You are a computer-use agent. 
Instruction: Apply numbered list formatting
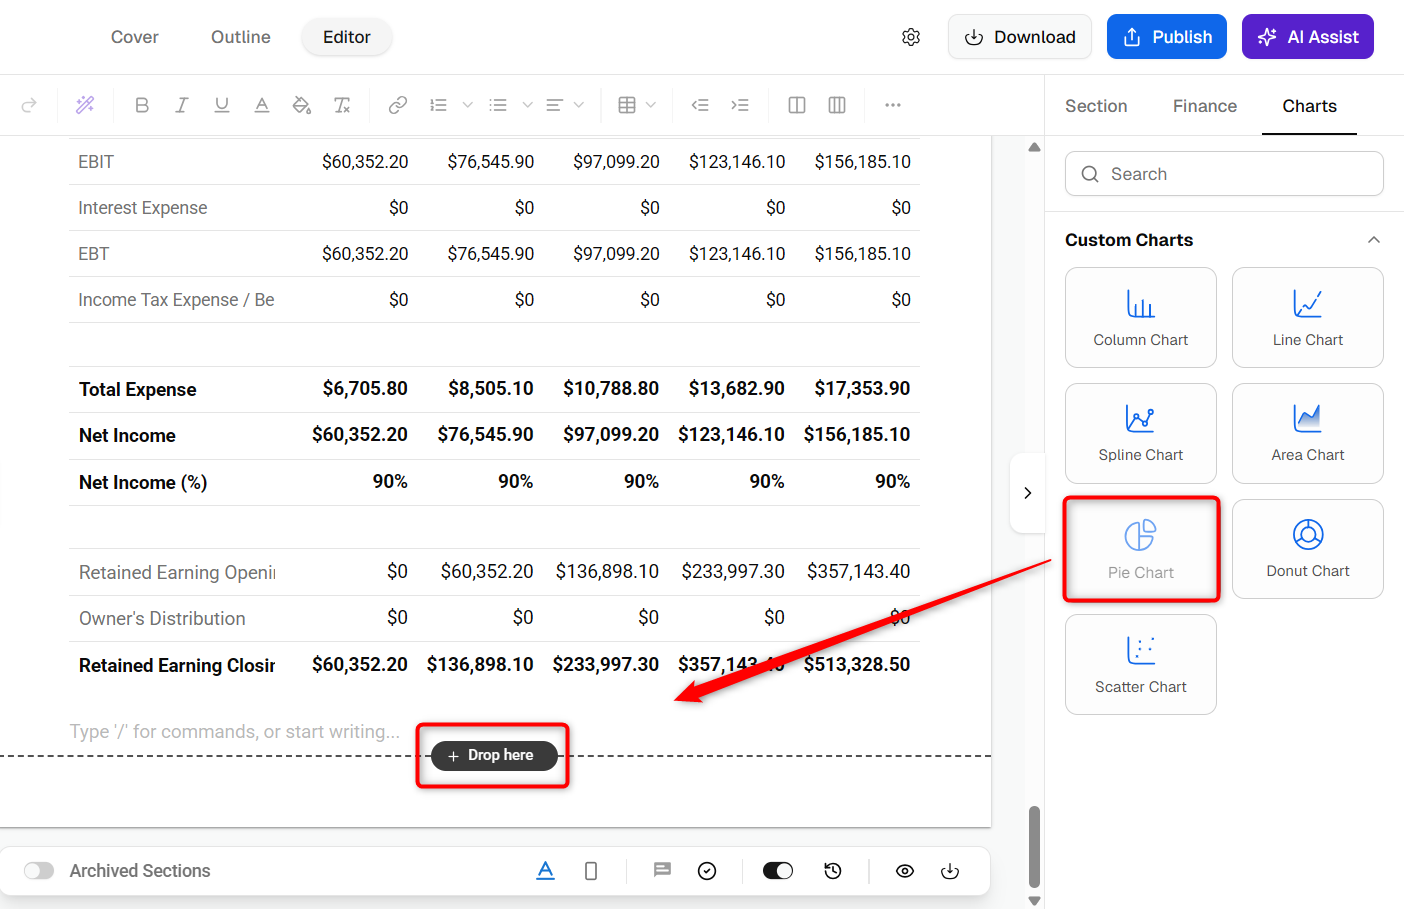click(438, 105)
